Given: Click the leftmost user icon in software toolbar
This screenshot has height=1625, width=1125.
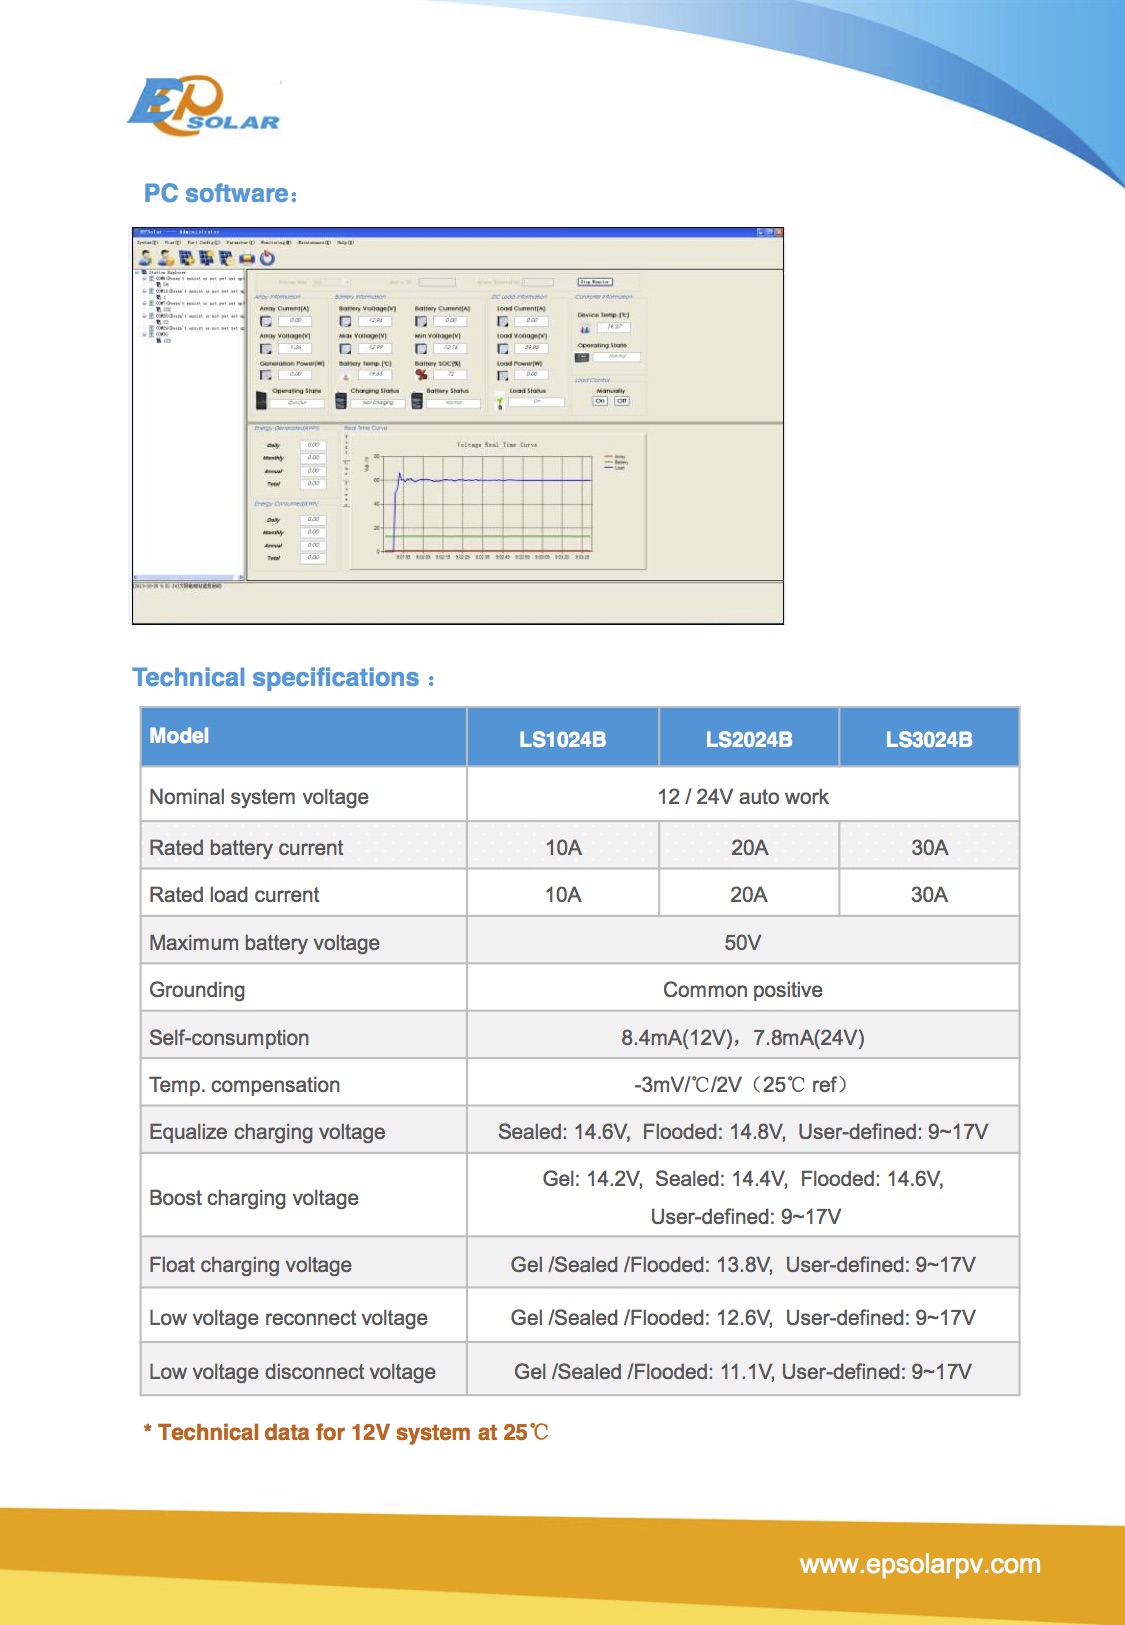Looking at the screenshot, I should click(145, 258).
